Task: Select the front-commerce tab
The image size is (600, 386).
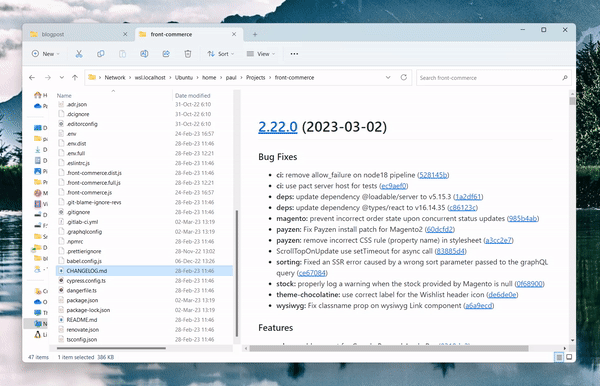Action: (189, 34)
